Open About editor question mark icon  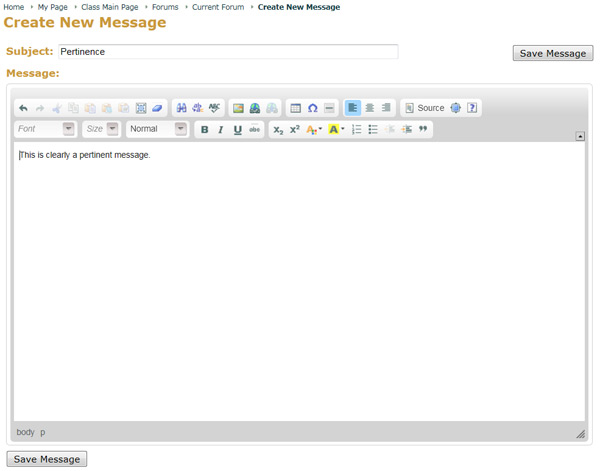pos(472,108)
